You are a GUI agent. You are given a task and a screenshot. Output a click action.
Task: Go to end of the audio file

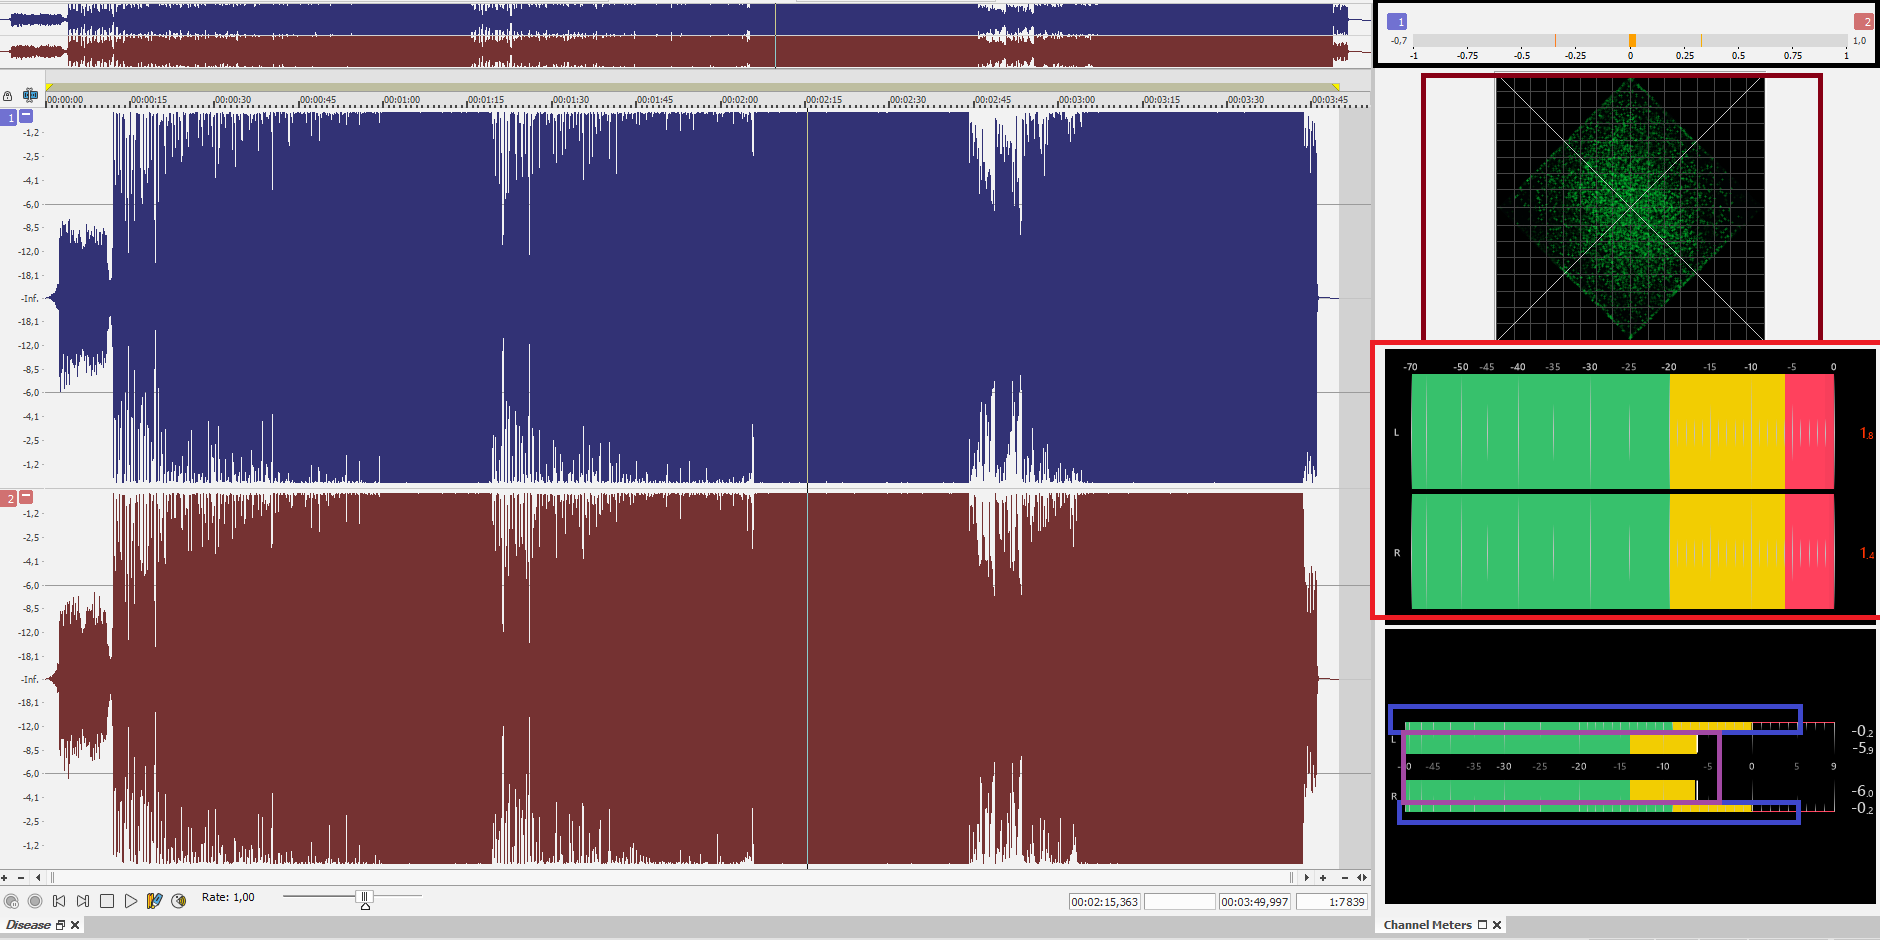click(x=83, y=901)
